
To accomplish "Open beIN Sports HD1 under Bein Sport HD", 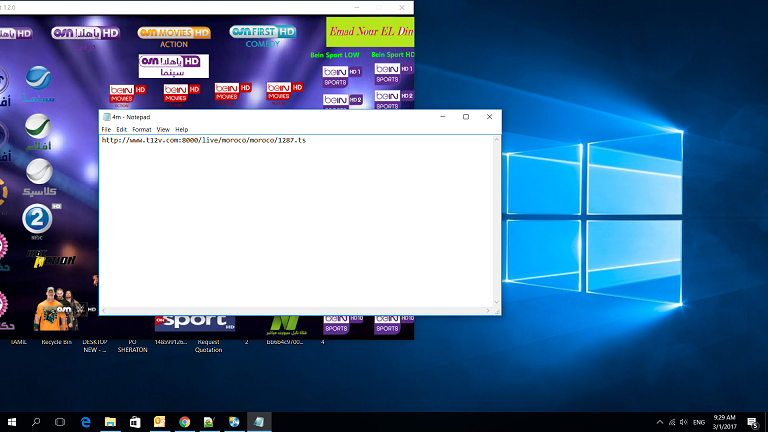I will pos(394,73).
